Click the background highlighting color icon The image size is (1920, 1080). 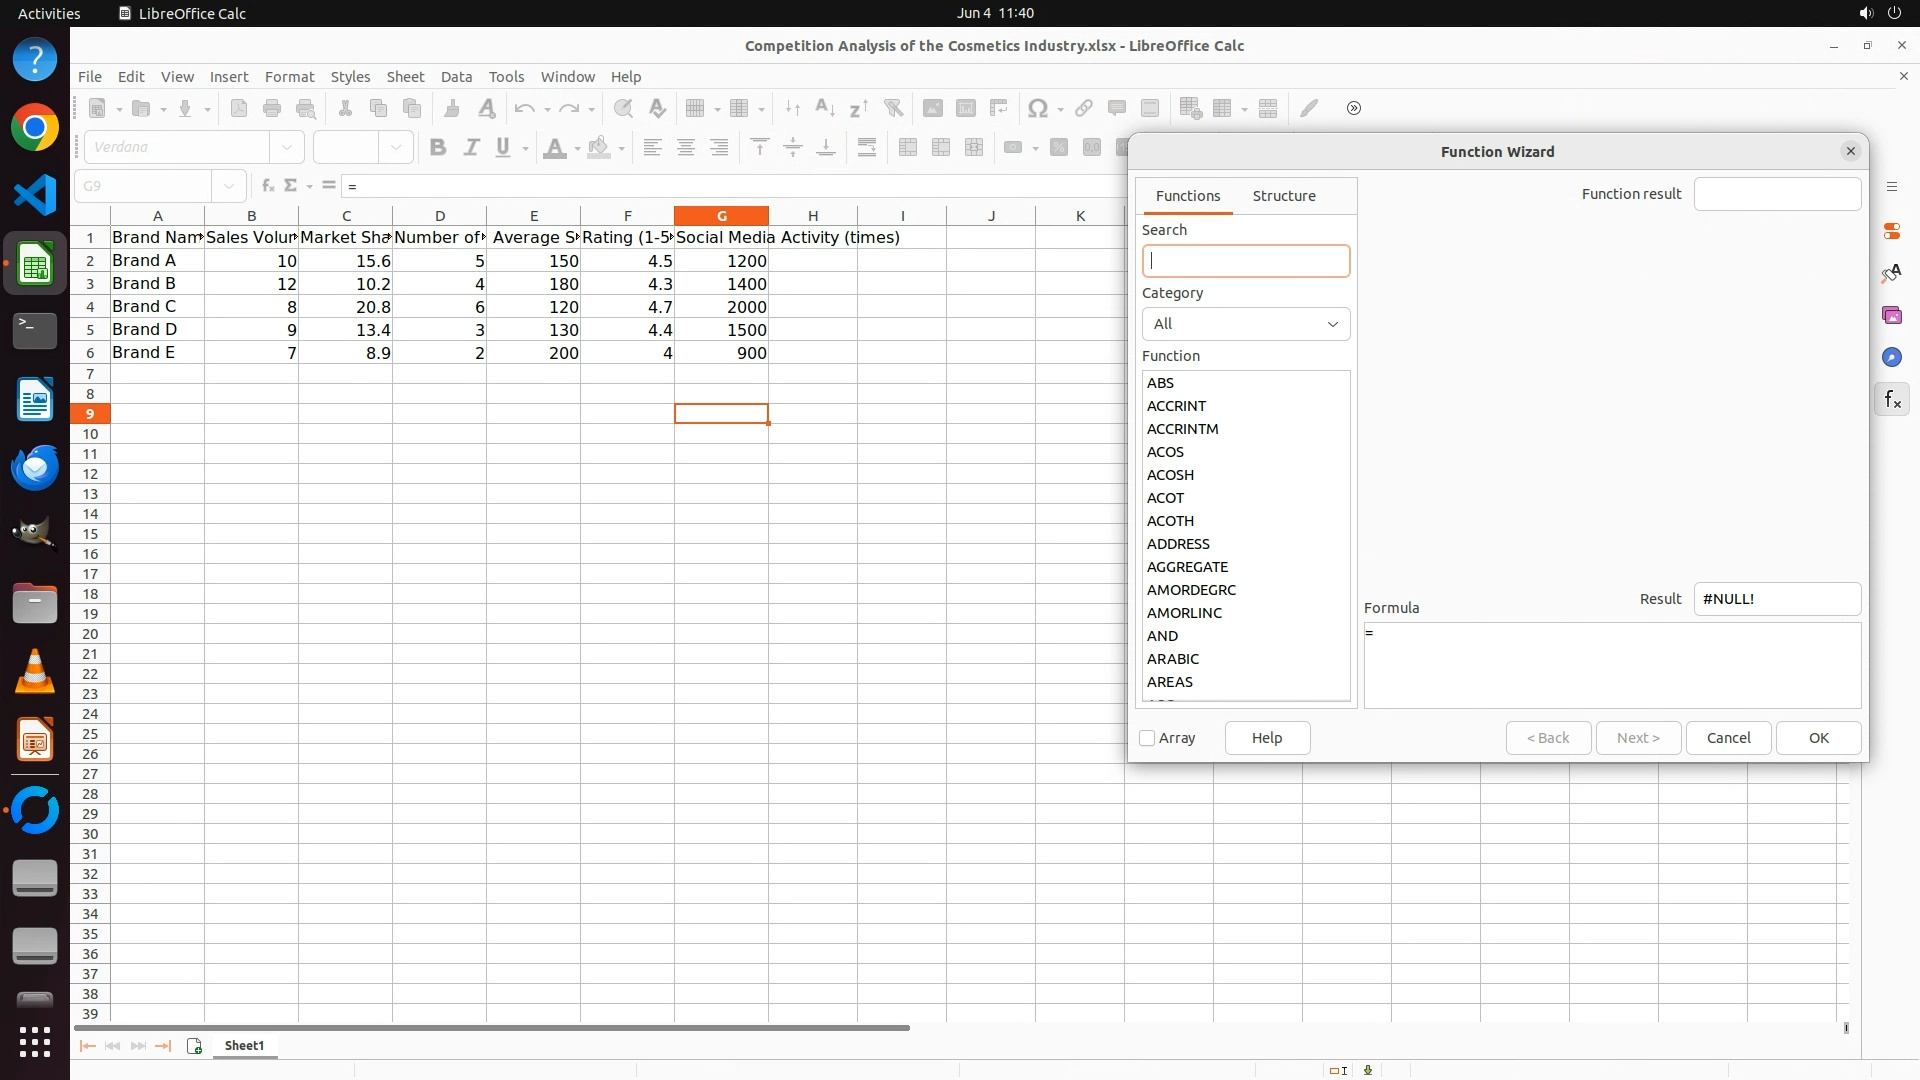pos(599,148)
